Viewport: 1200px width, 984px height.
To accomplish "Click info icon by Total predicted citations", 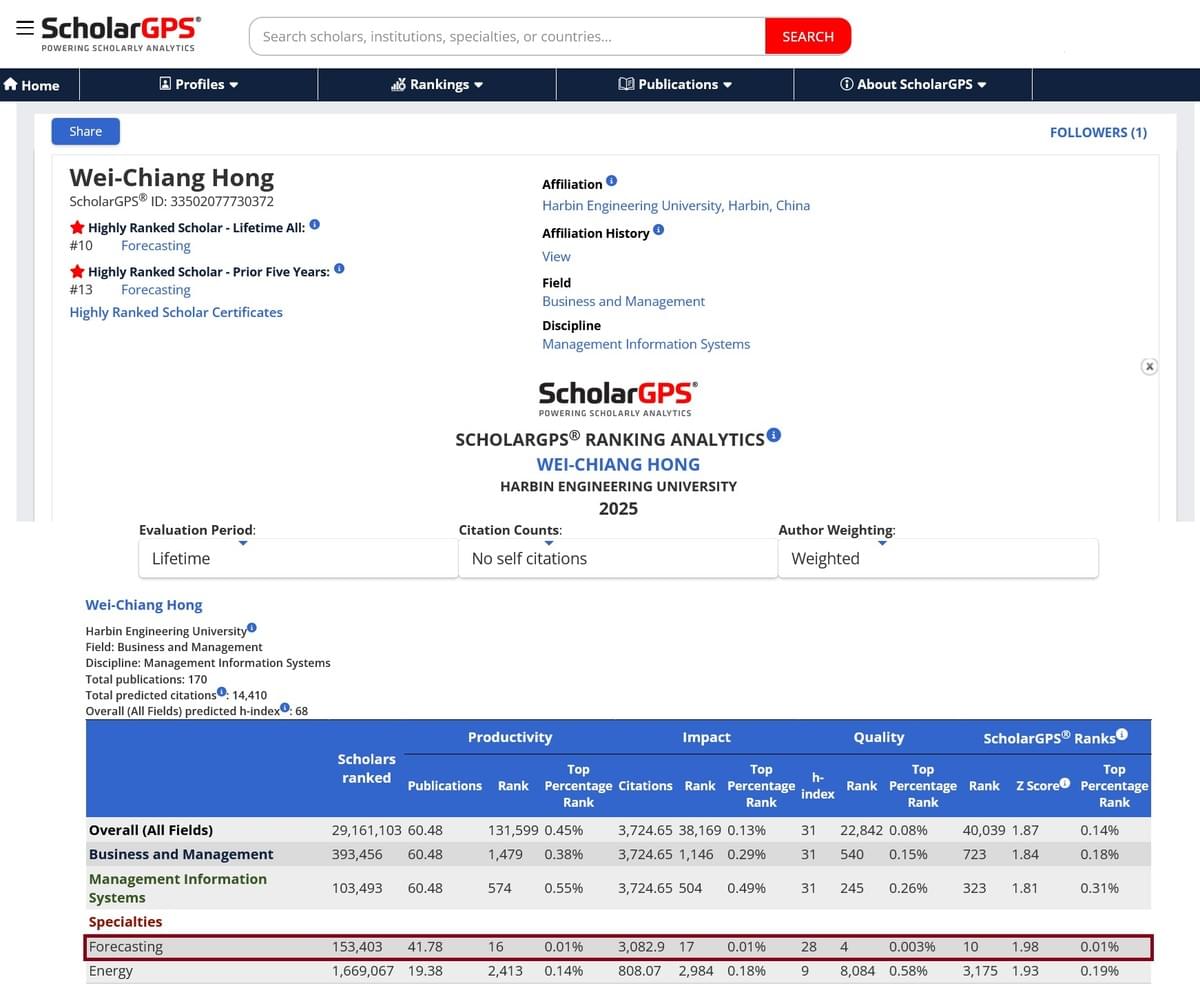I will (x=222, y=691).
